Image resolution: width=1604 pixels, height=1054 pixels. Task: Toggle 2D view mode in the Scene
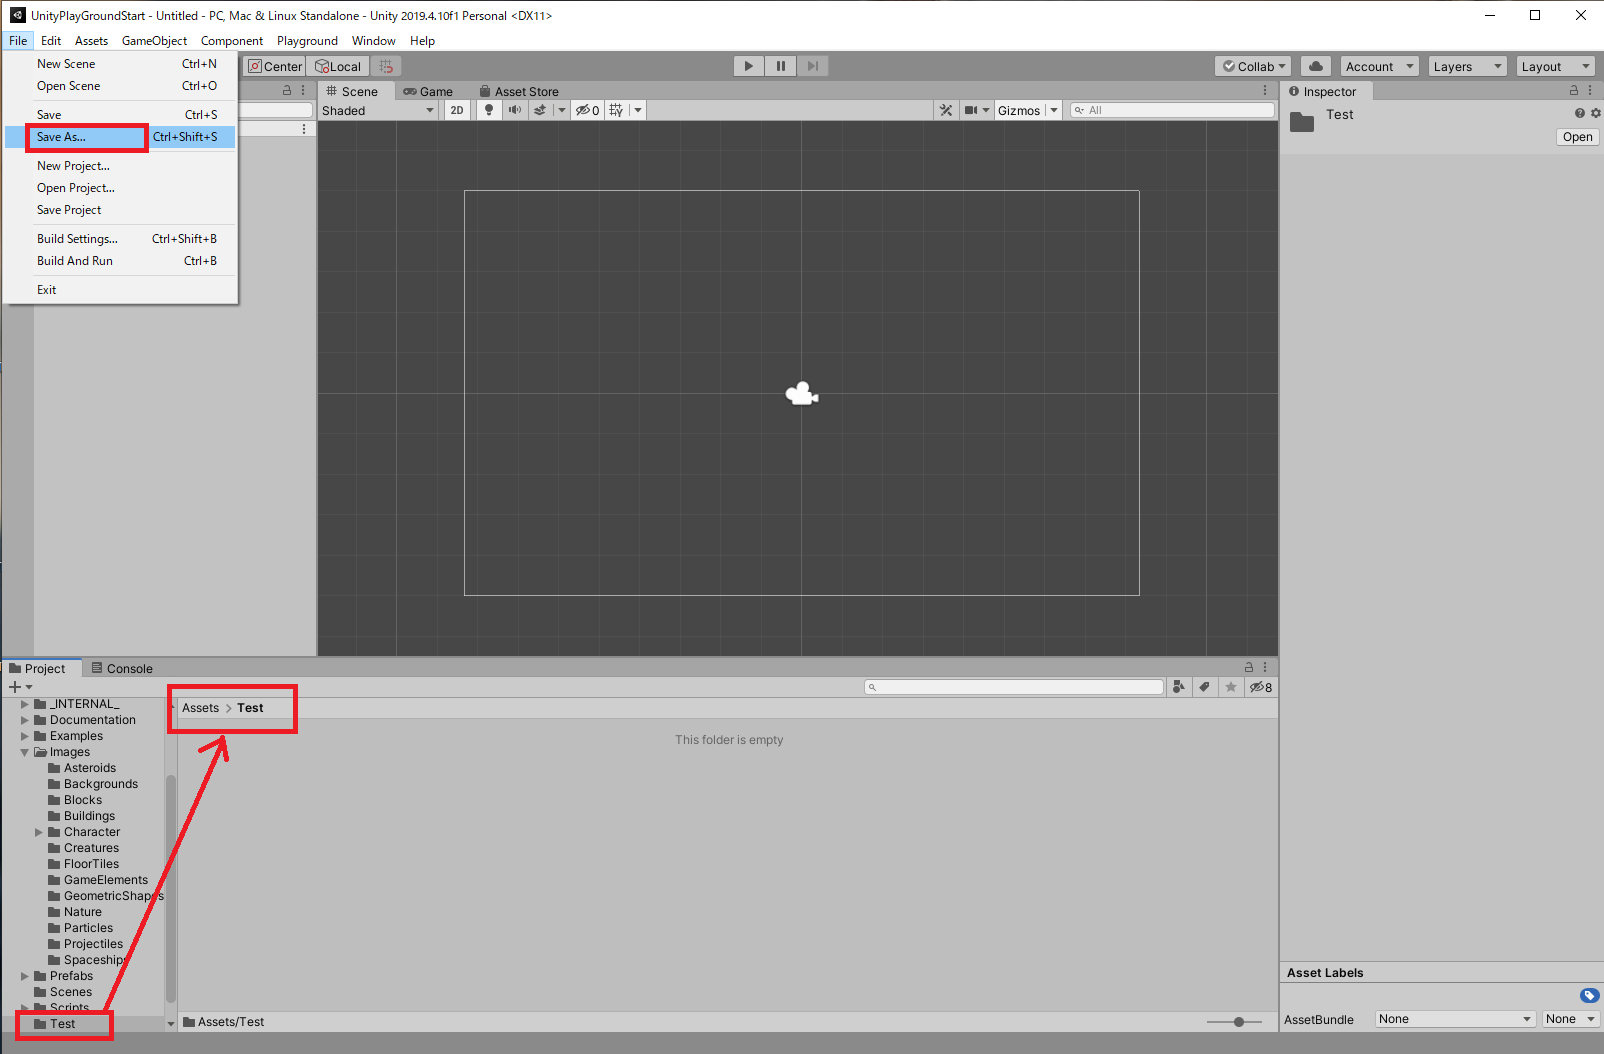point(457,110)
